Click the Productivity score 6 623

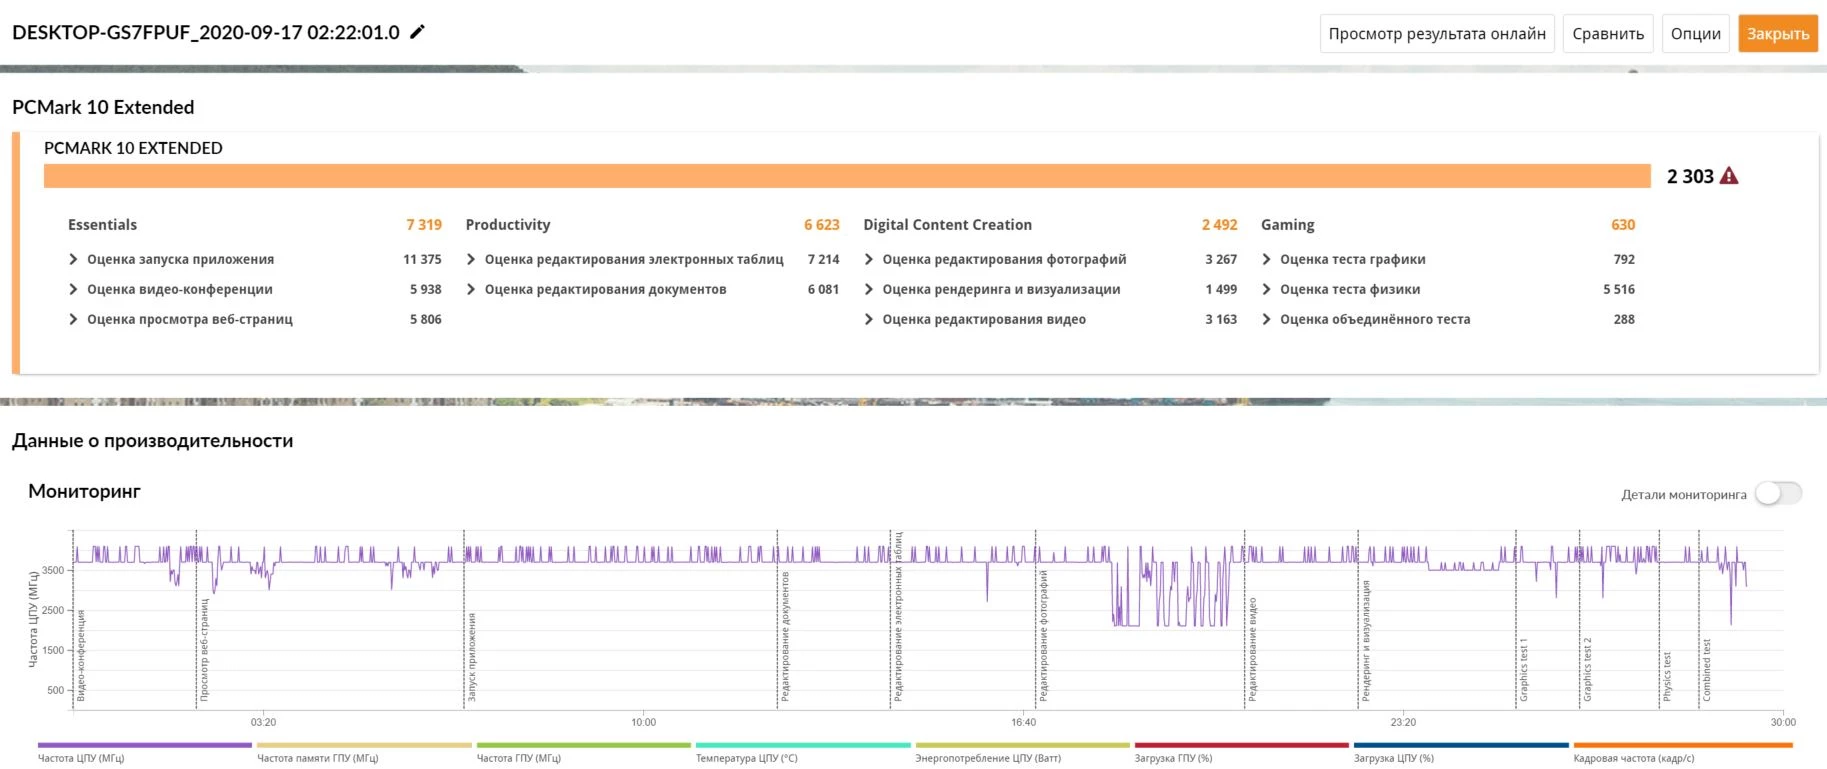tap(822, 225)
